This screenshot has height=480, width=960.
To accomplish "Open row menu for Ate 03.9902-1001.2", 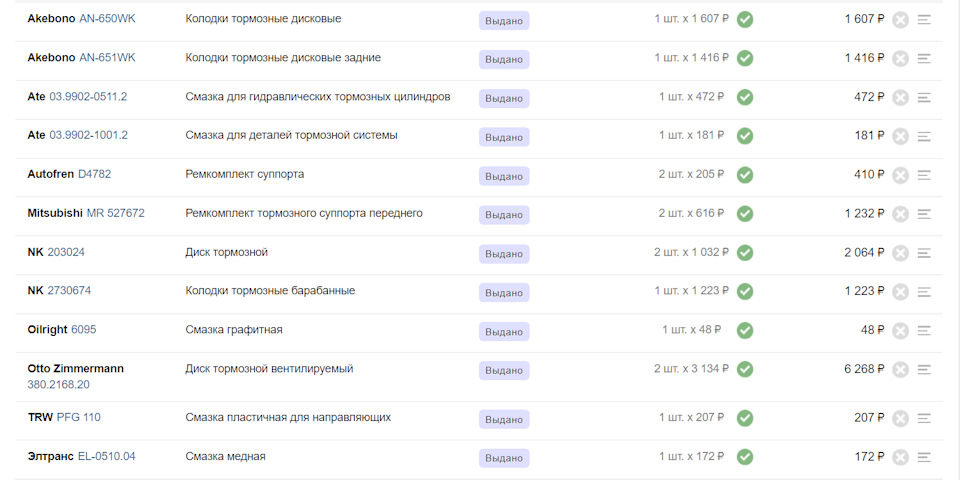I will pos(924,136).
